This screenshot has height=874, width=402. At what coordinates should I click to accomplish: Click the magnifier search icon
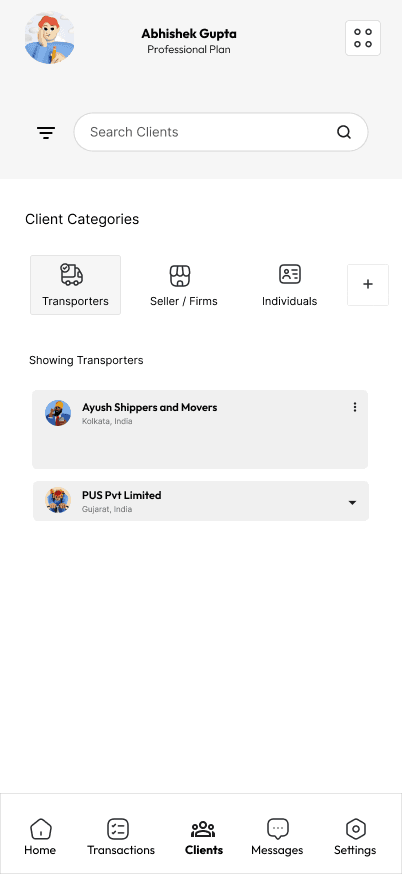pyautogui.click(x=344, y=132)
